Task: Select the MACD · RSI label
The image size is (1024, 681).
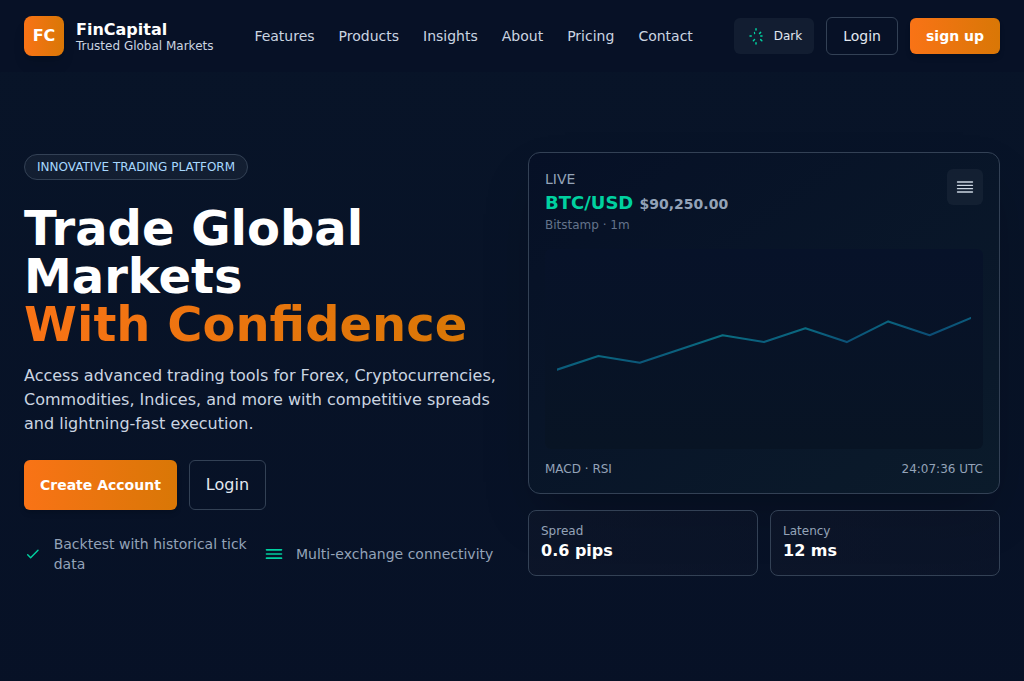Action: tap(578, 468)
